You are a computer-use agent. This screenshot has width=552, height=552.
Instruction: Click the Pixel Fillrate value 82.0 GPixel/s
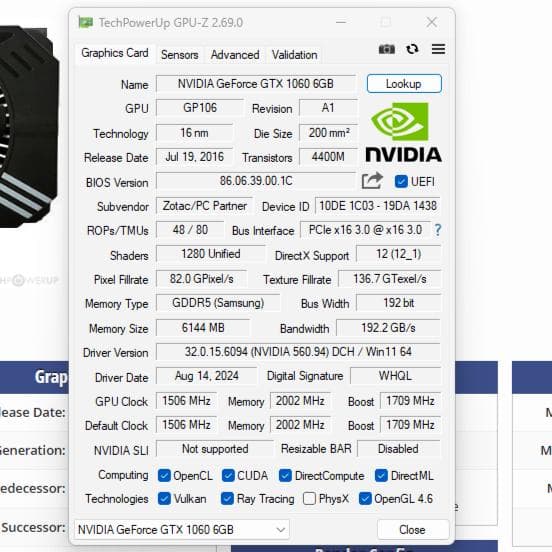tap(201, 279)
